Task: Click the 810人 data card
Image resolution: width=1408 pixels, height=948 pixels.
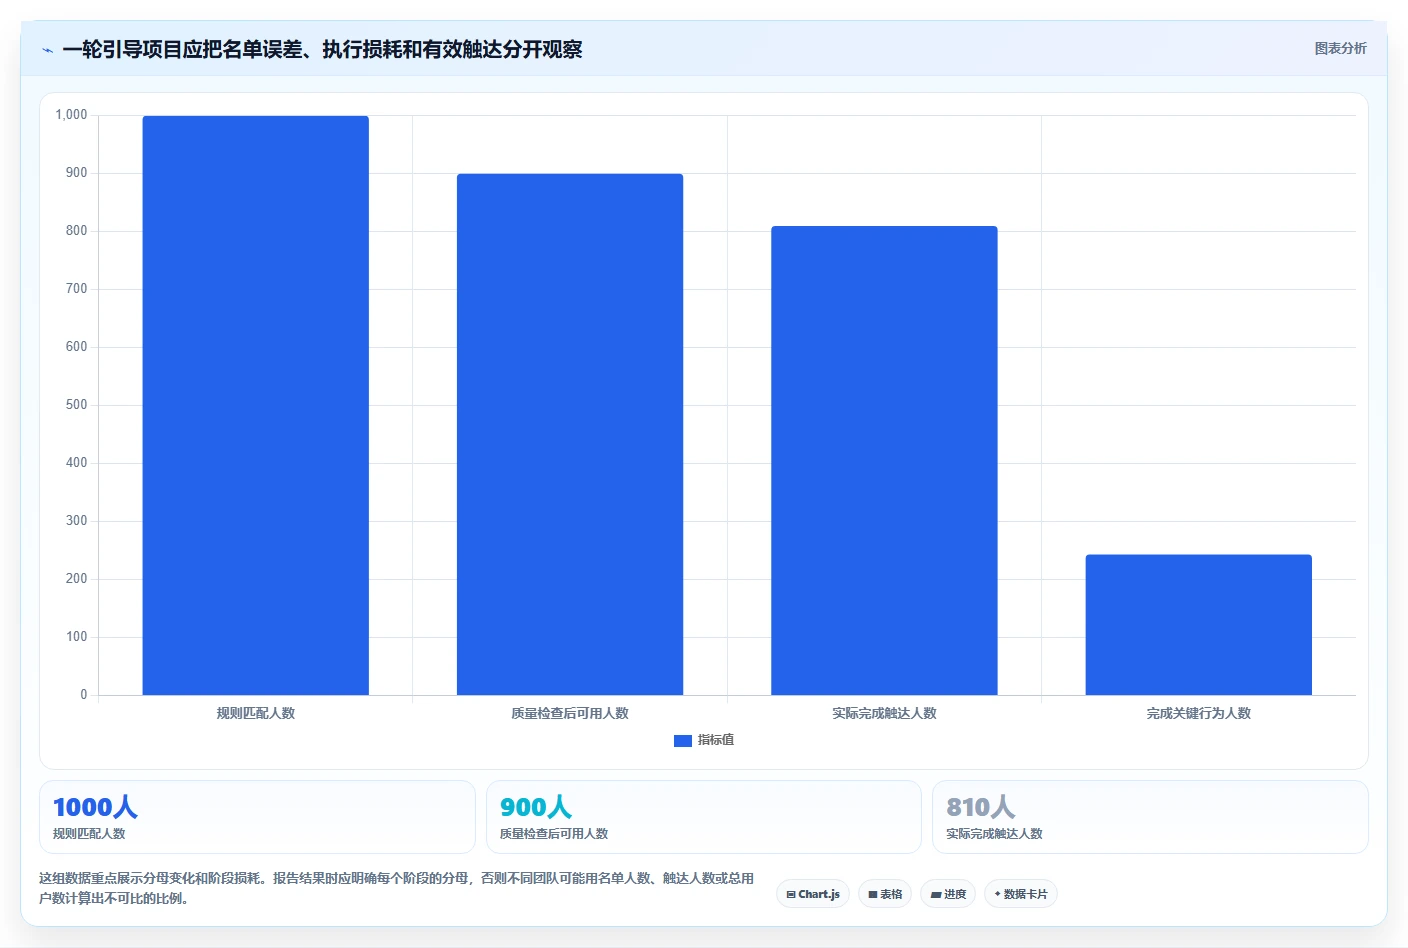Action: tap(1150, 817)
